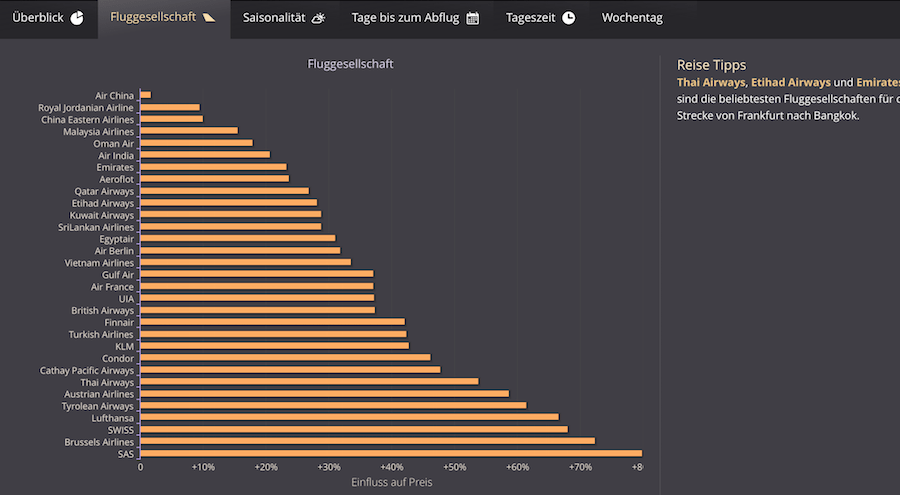Click the Einfluss auf Preis axis label
This screenshot has width=900, height=495.
point(391,482)
